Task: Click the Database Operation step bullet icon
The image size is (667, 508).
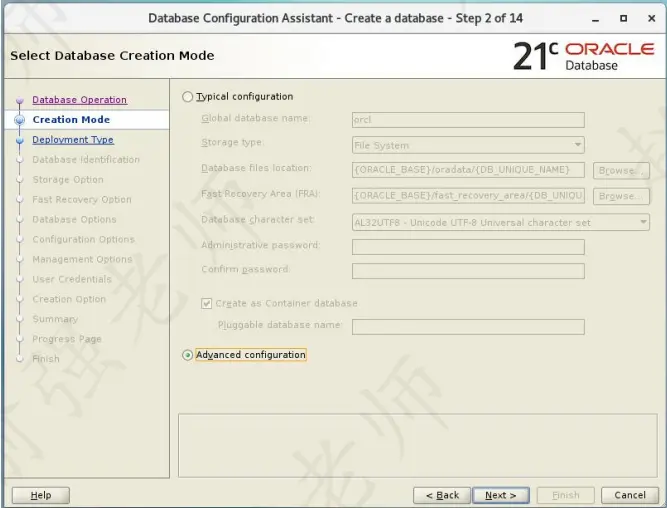Action: (20, 100)
